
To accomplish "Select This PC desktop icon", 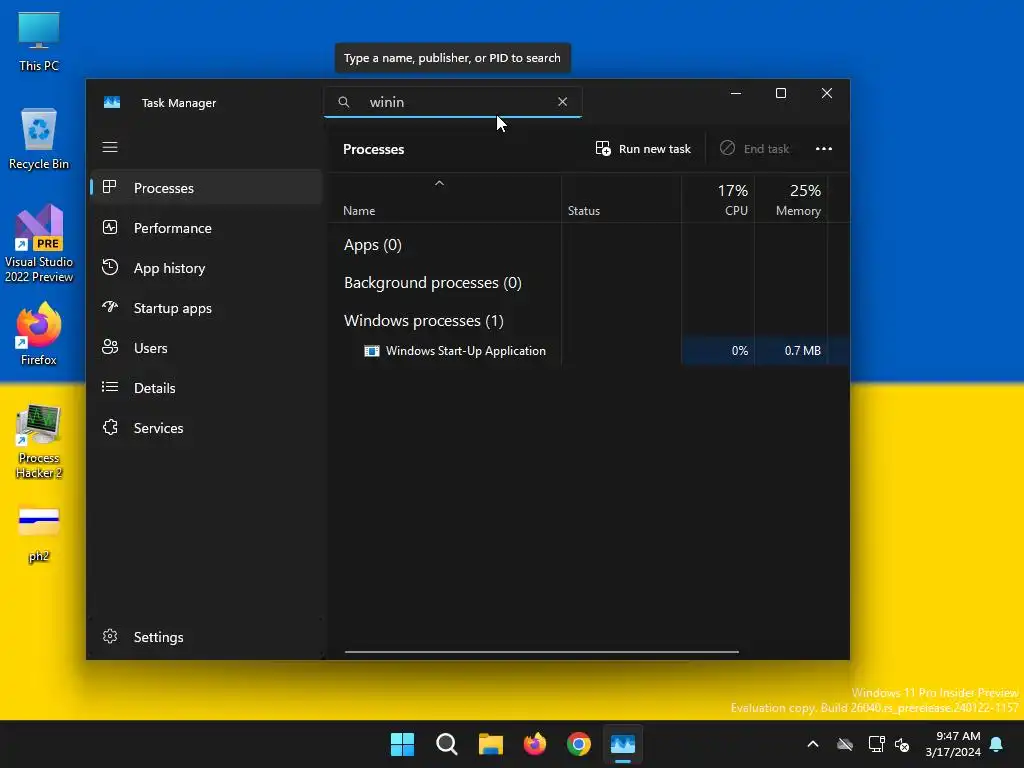I will coord(39,42).
